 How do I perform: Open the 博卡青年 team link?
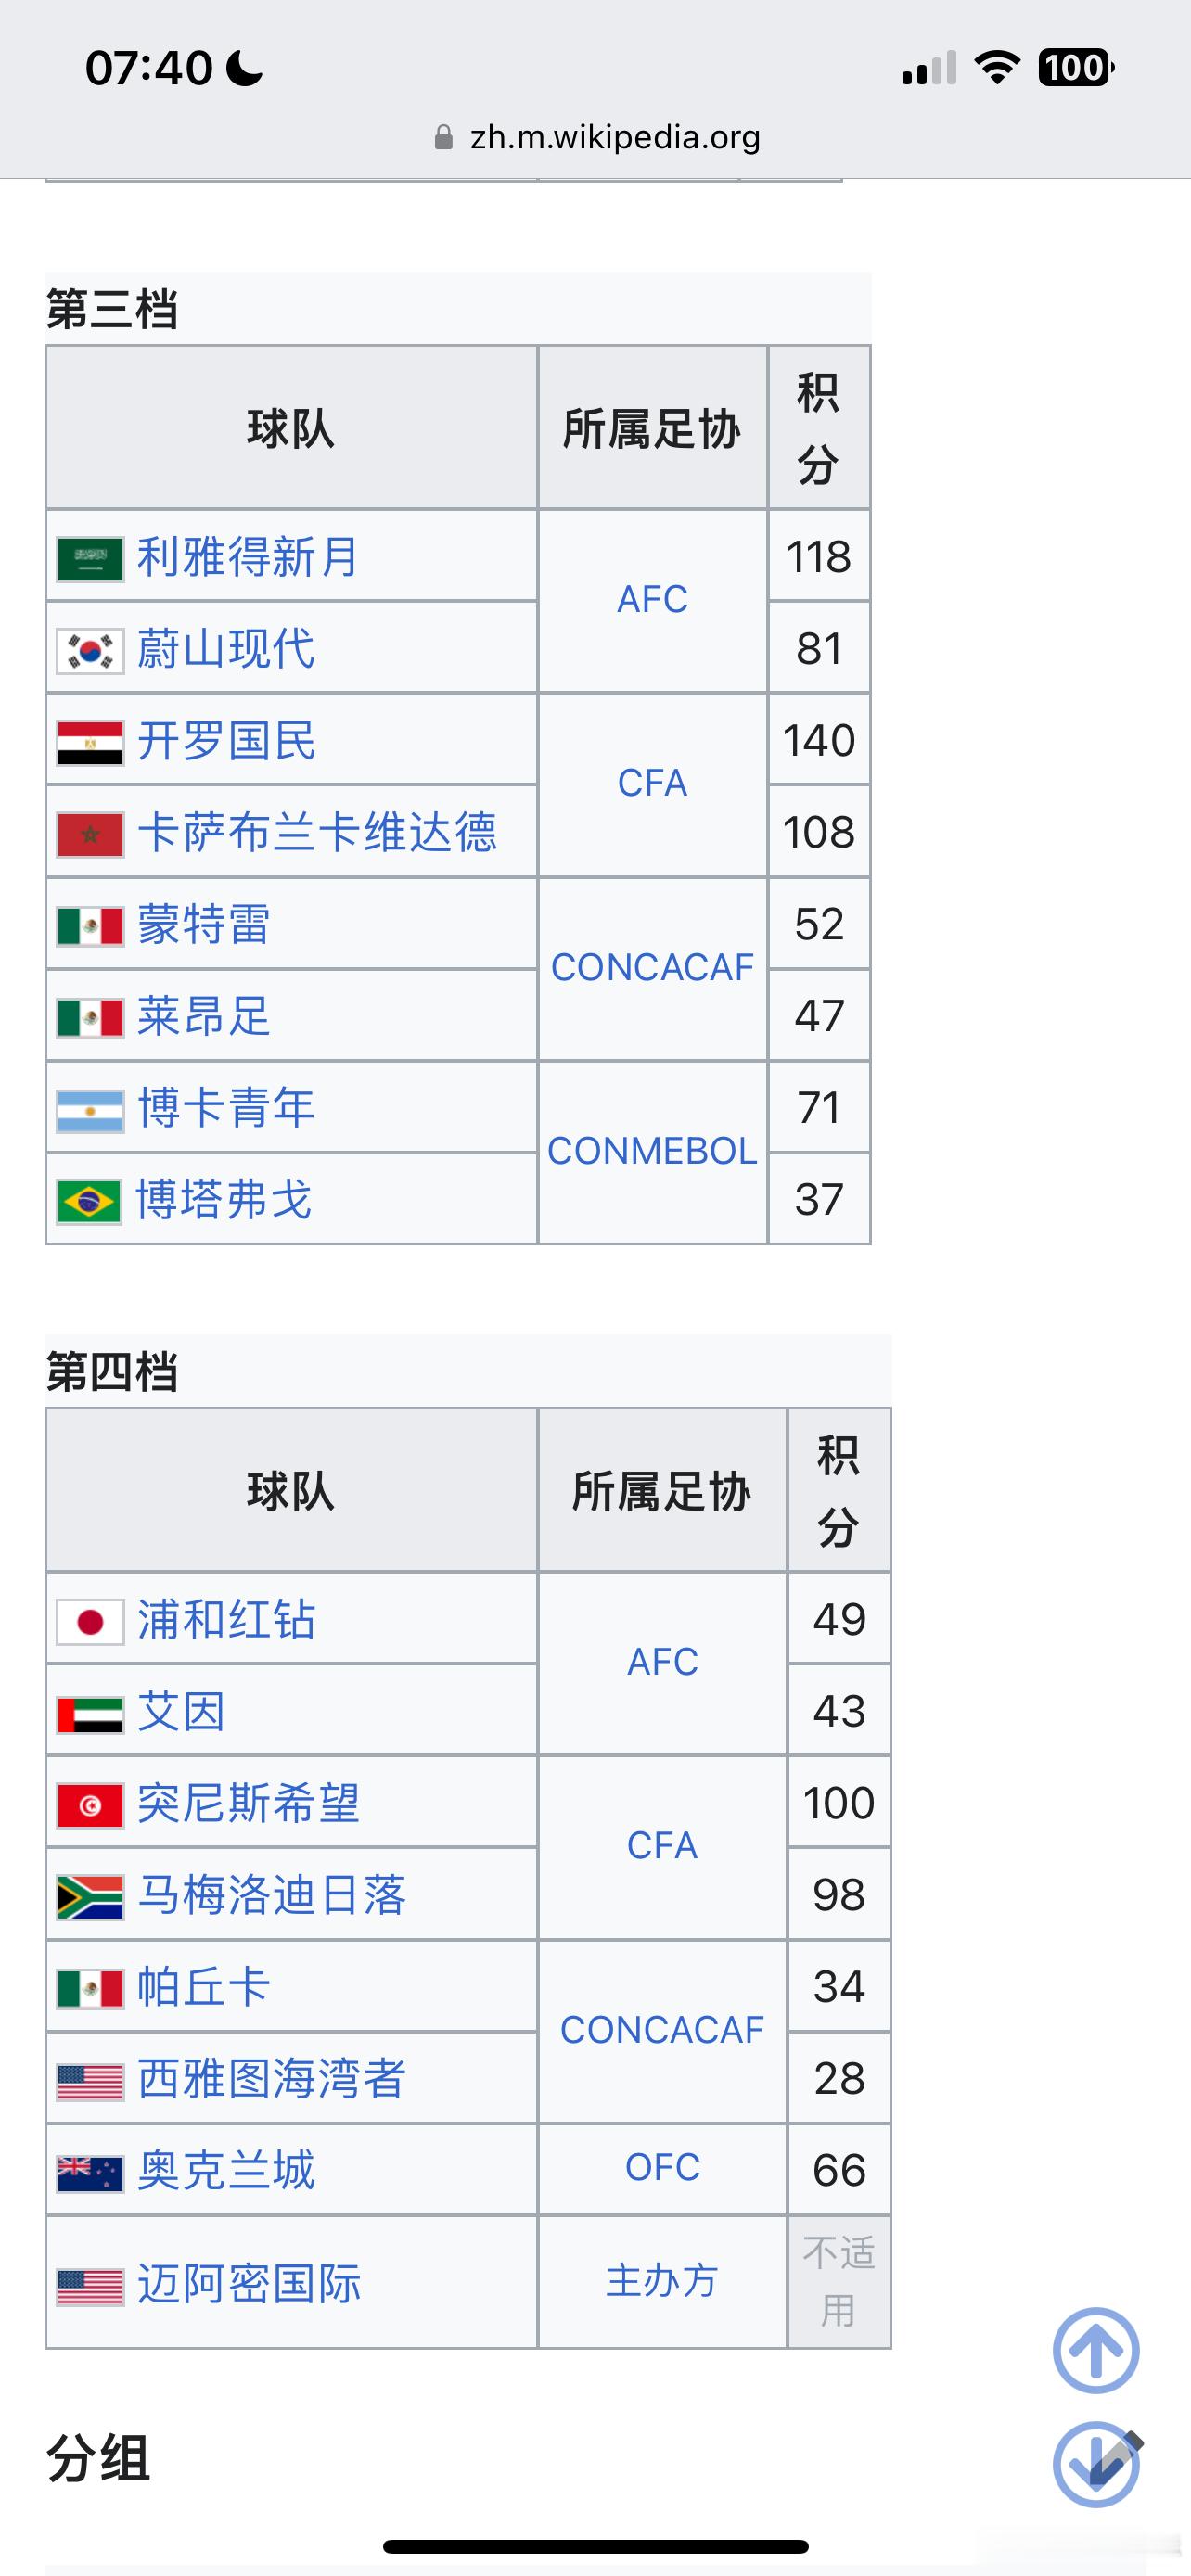tap(226, 1108)
